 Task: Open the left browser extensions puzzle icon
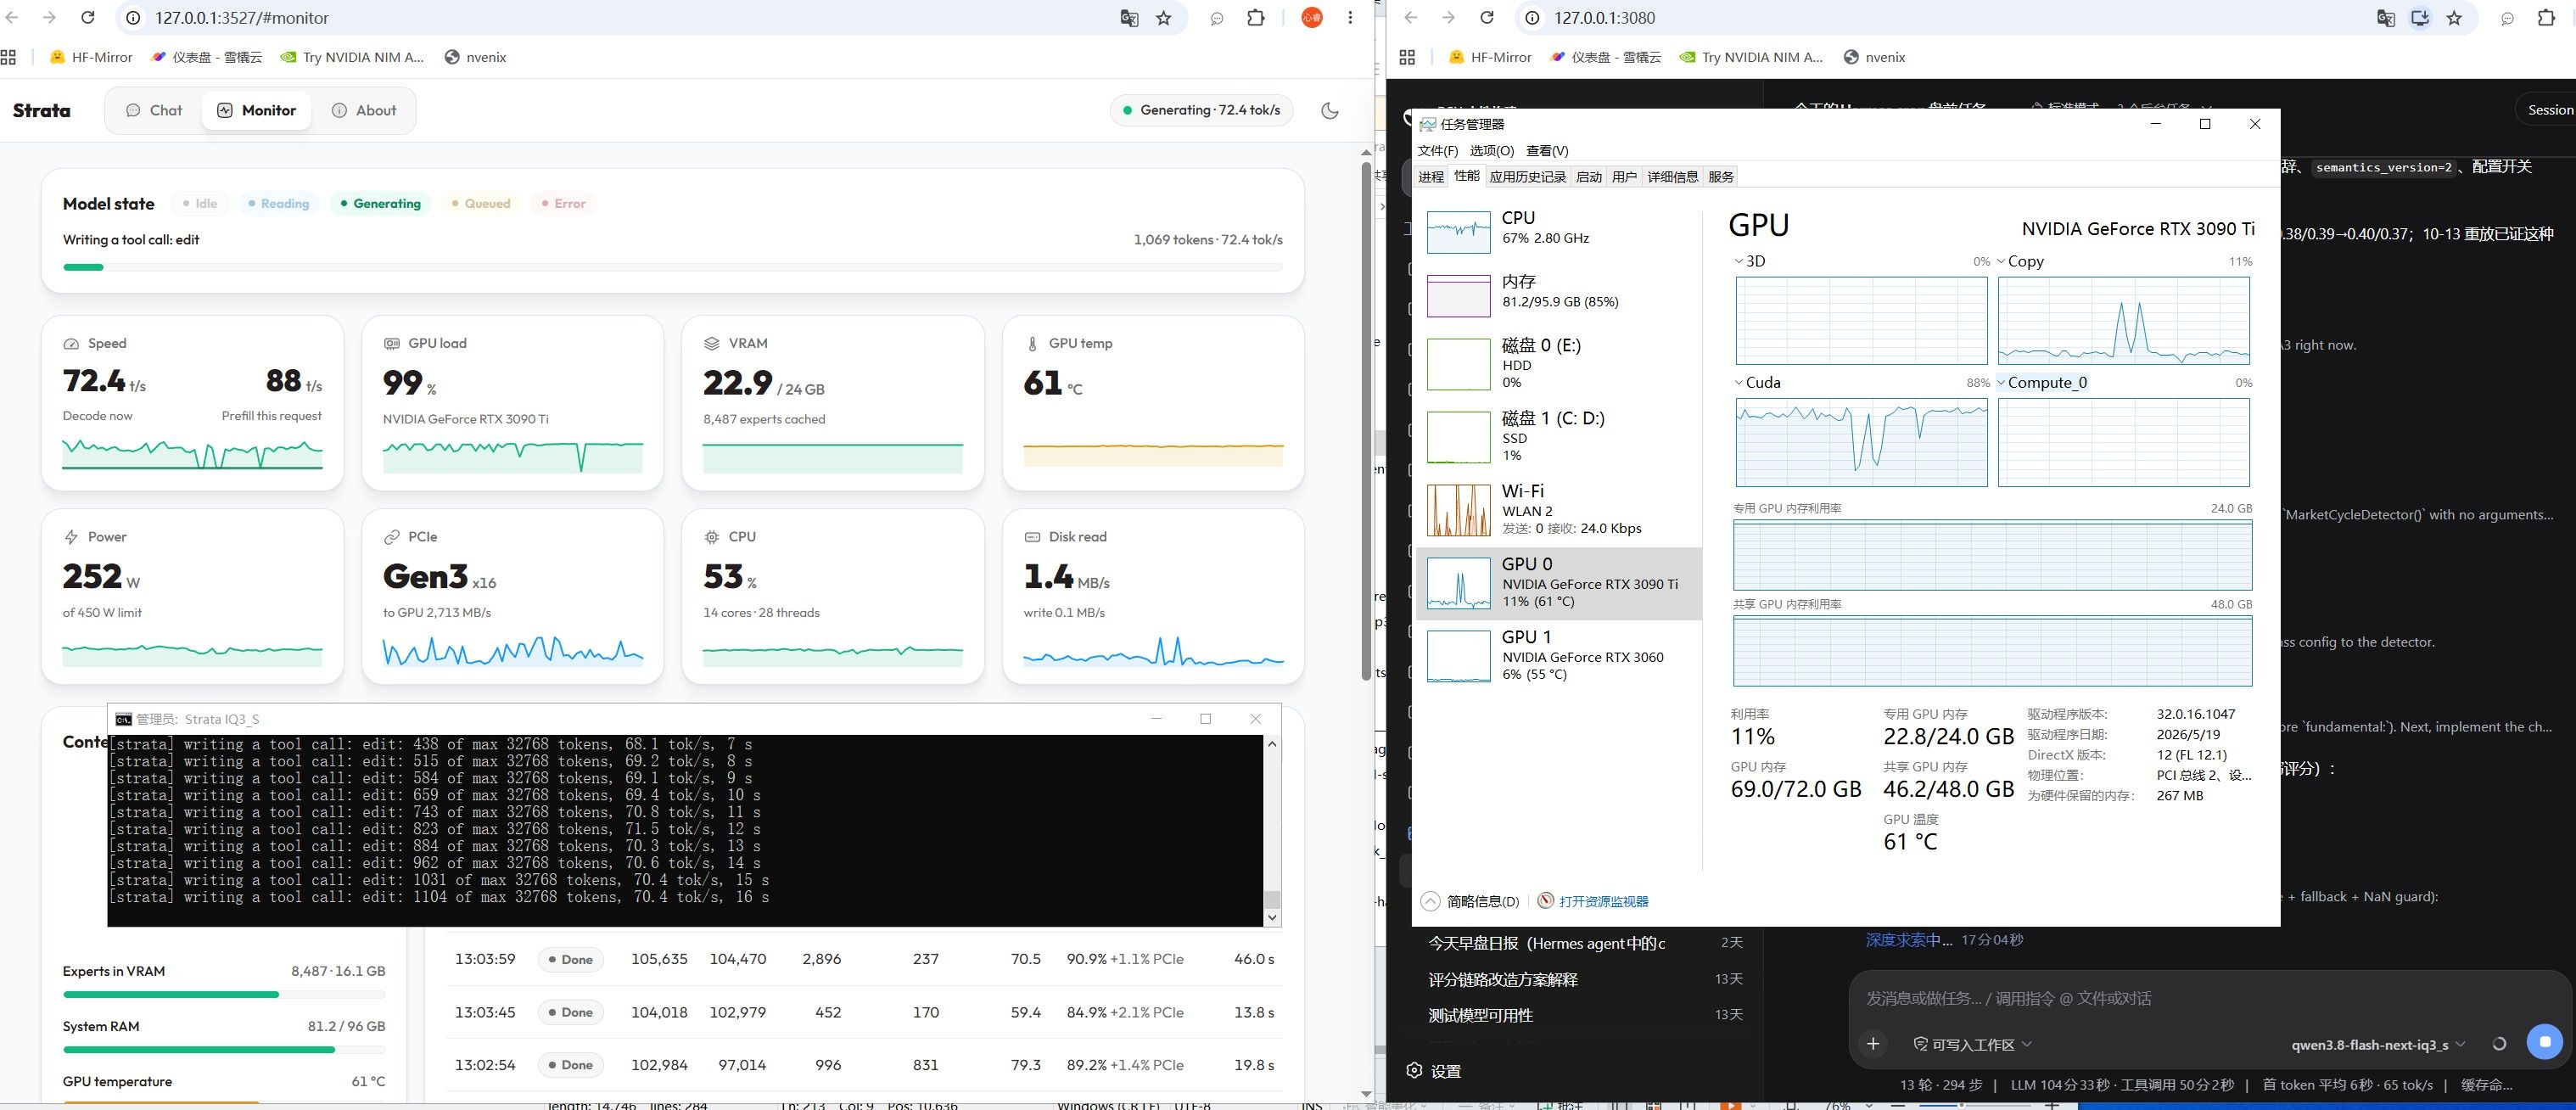pos(1256,18)
